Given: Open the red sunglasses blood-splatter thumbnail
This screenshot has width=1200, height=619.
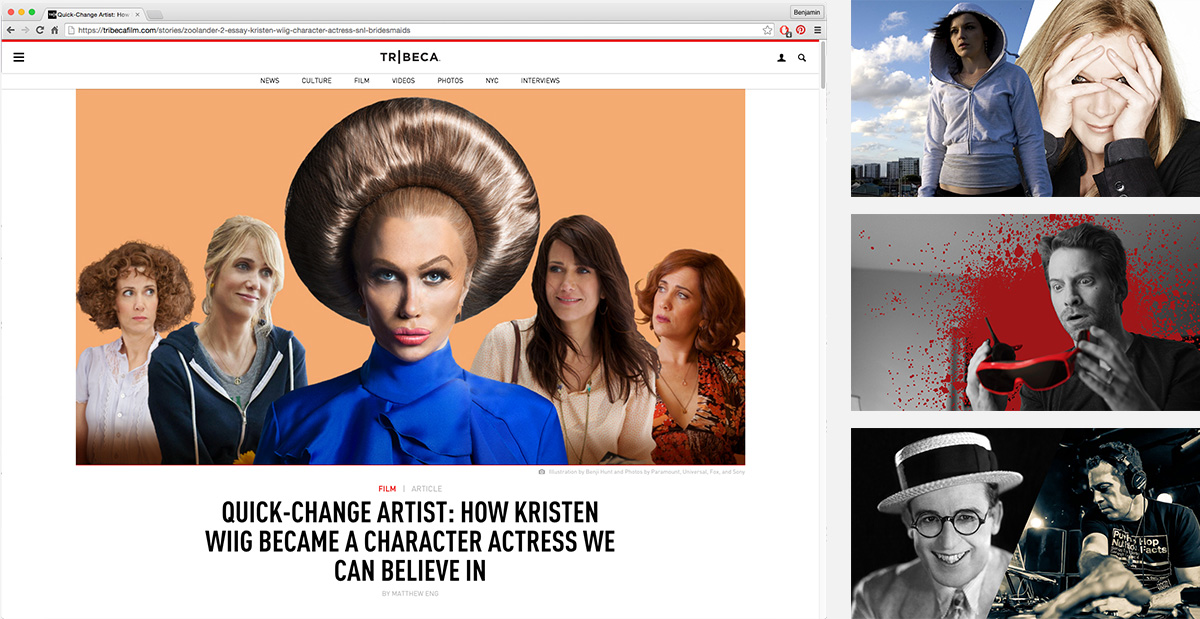Looking at the screenshot, I should 1025,312.
